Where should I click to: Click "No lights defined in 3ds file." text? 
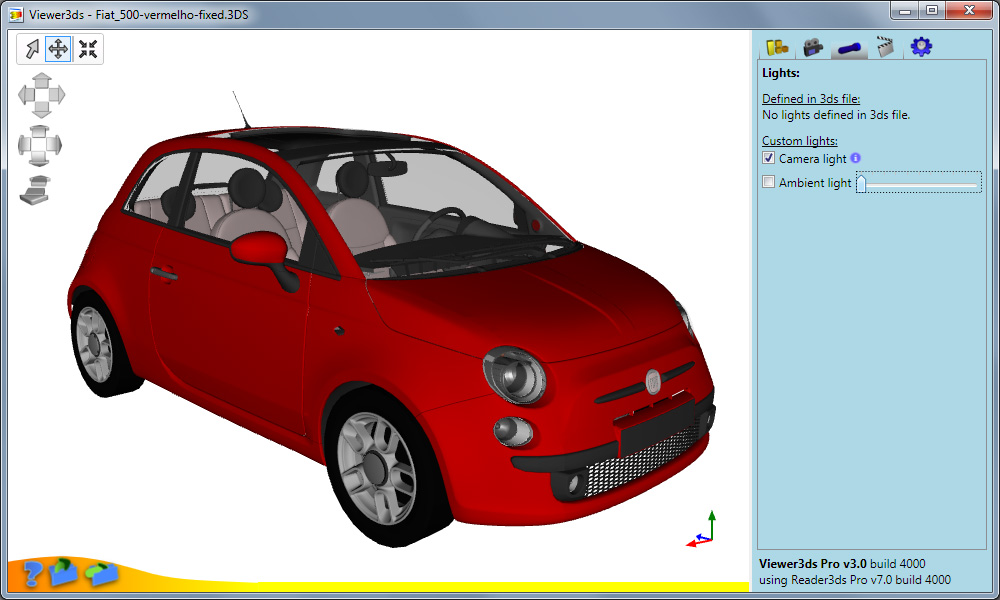tap(836, 115)
